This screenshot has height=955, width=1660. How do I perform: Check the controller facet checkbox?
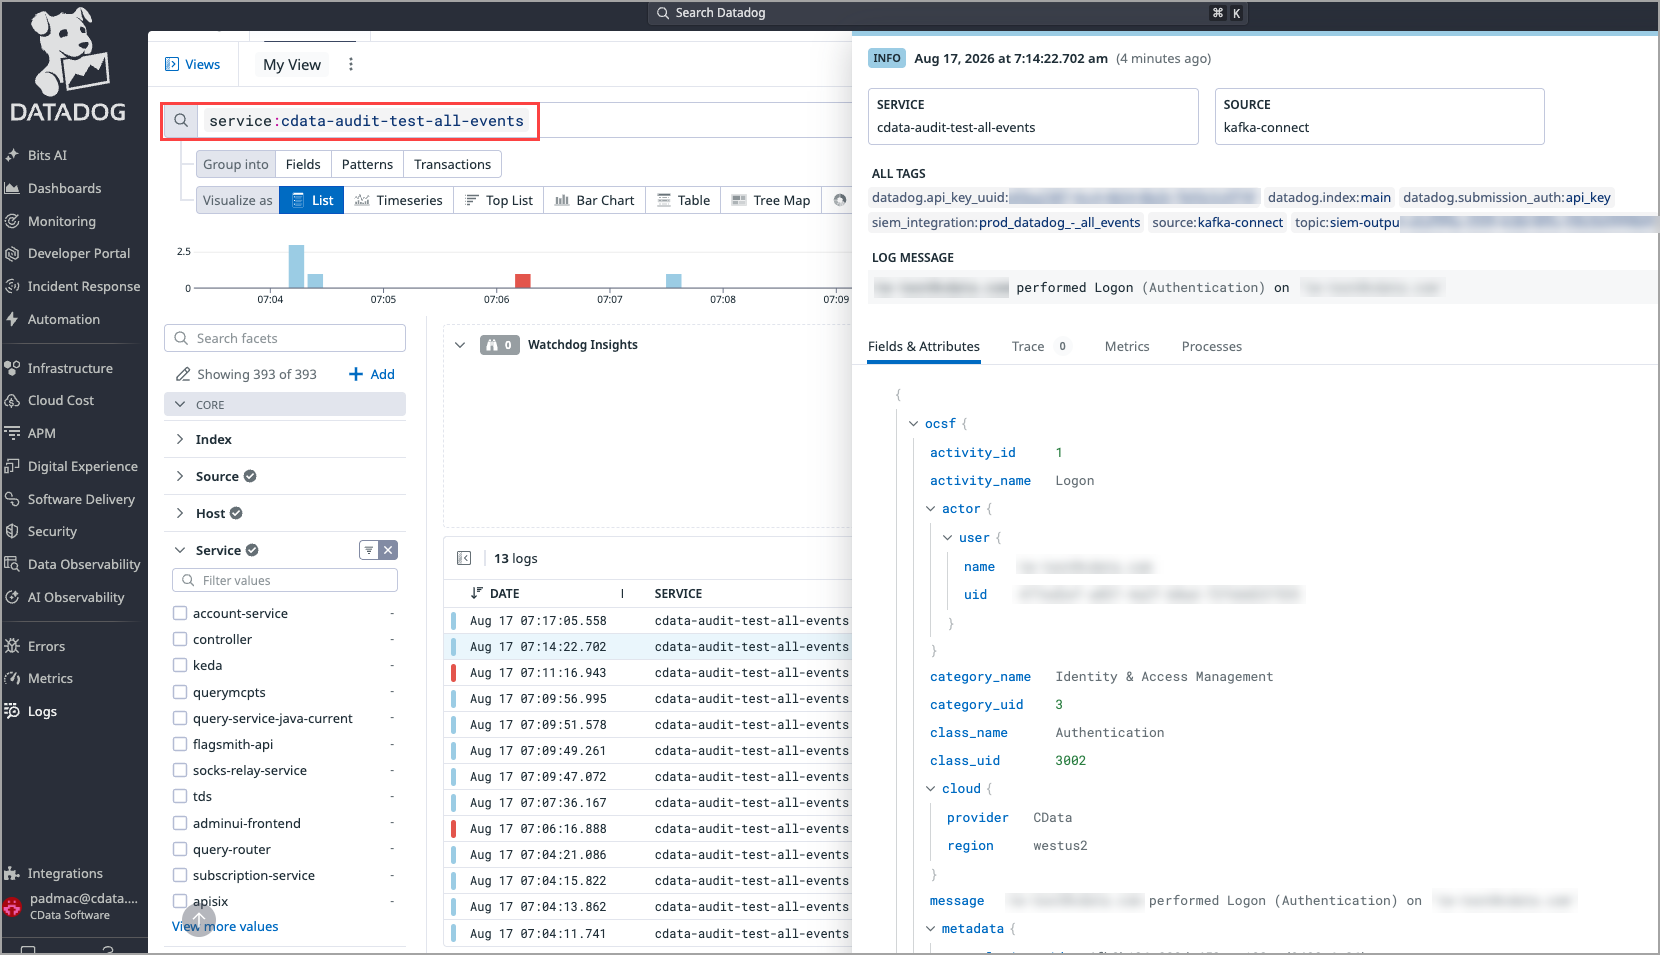[x=180, y=639]
